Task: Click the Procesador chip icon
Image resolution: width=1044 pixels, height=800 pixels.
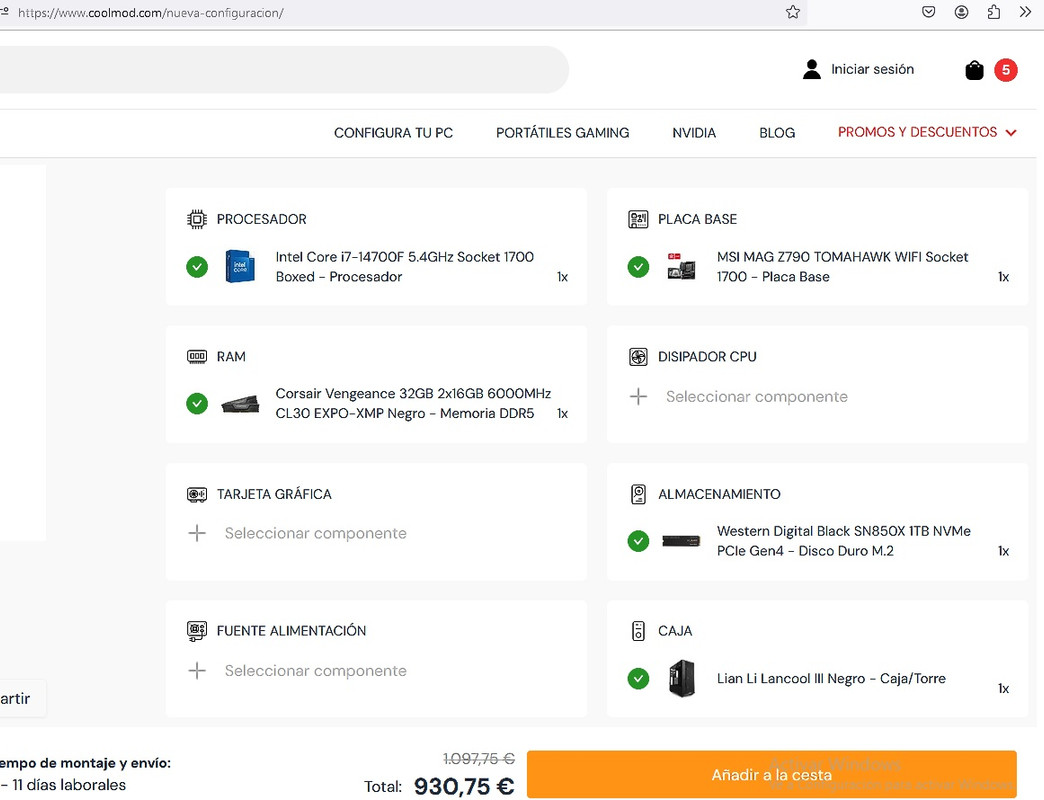Action: [x=197, y=219]
